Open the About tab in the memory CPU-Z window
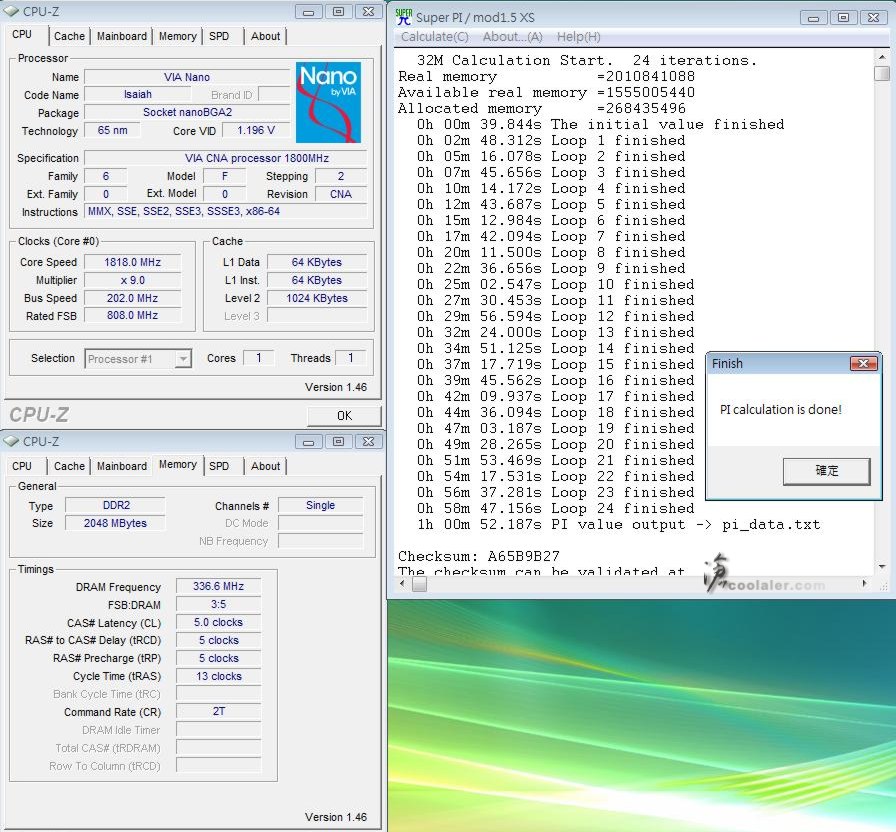 pyautogui.click(x=265, y=466)
